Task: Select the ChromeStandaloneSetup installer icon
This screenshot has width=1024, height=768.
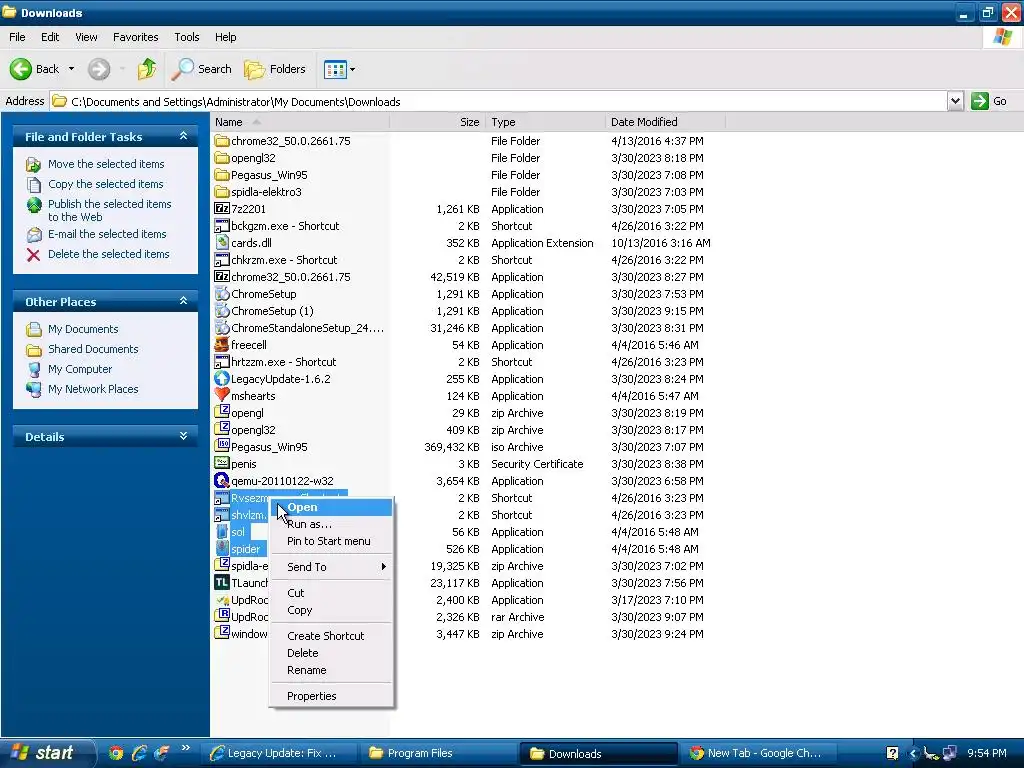Action: pyautogui.click(x=222, y=327)
